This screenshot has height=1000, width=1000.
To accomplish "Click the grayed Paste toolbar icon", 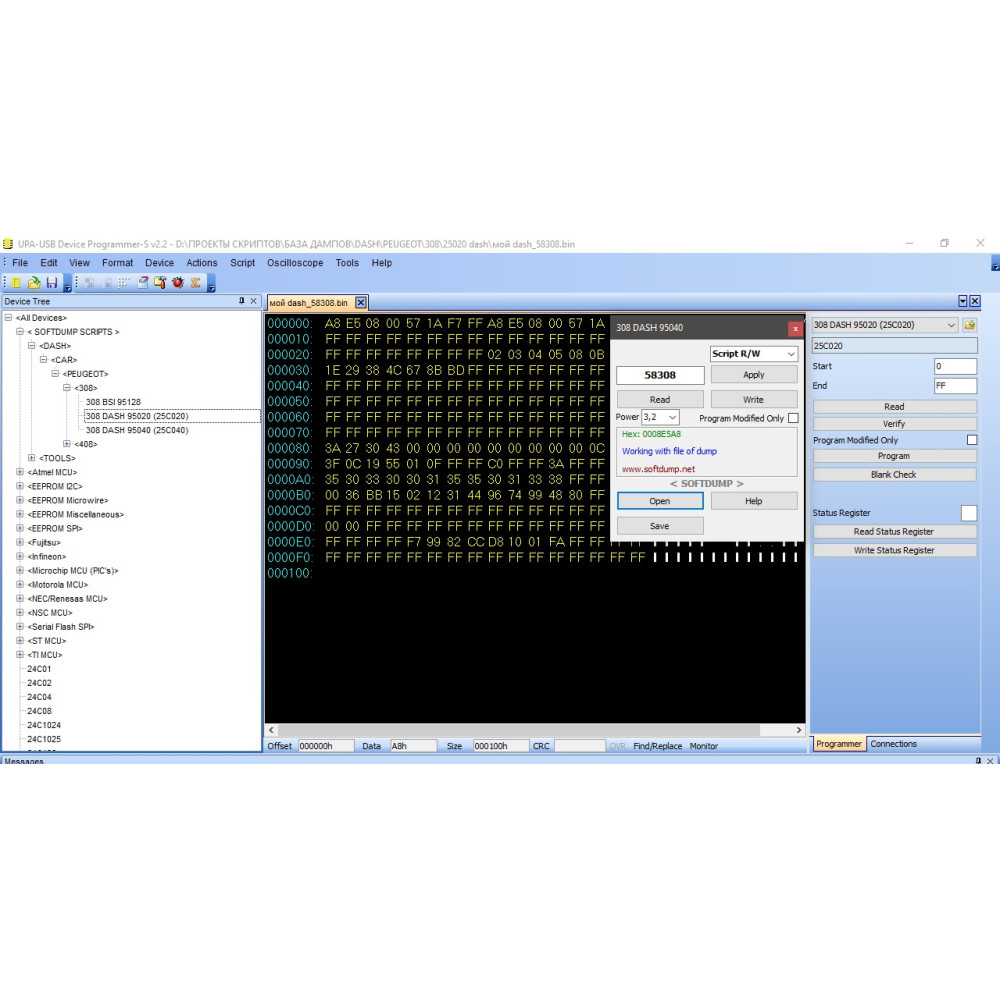I will pos(107,283).
